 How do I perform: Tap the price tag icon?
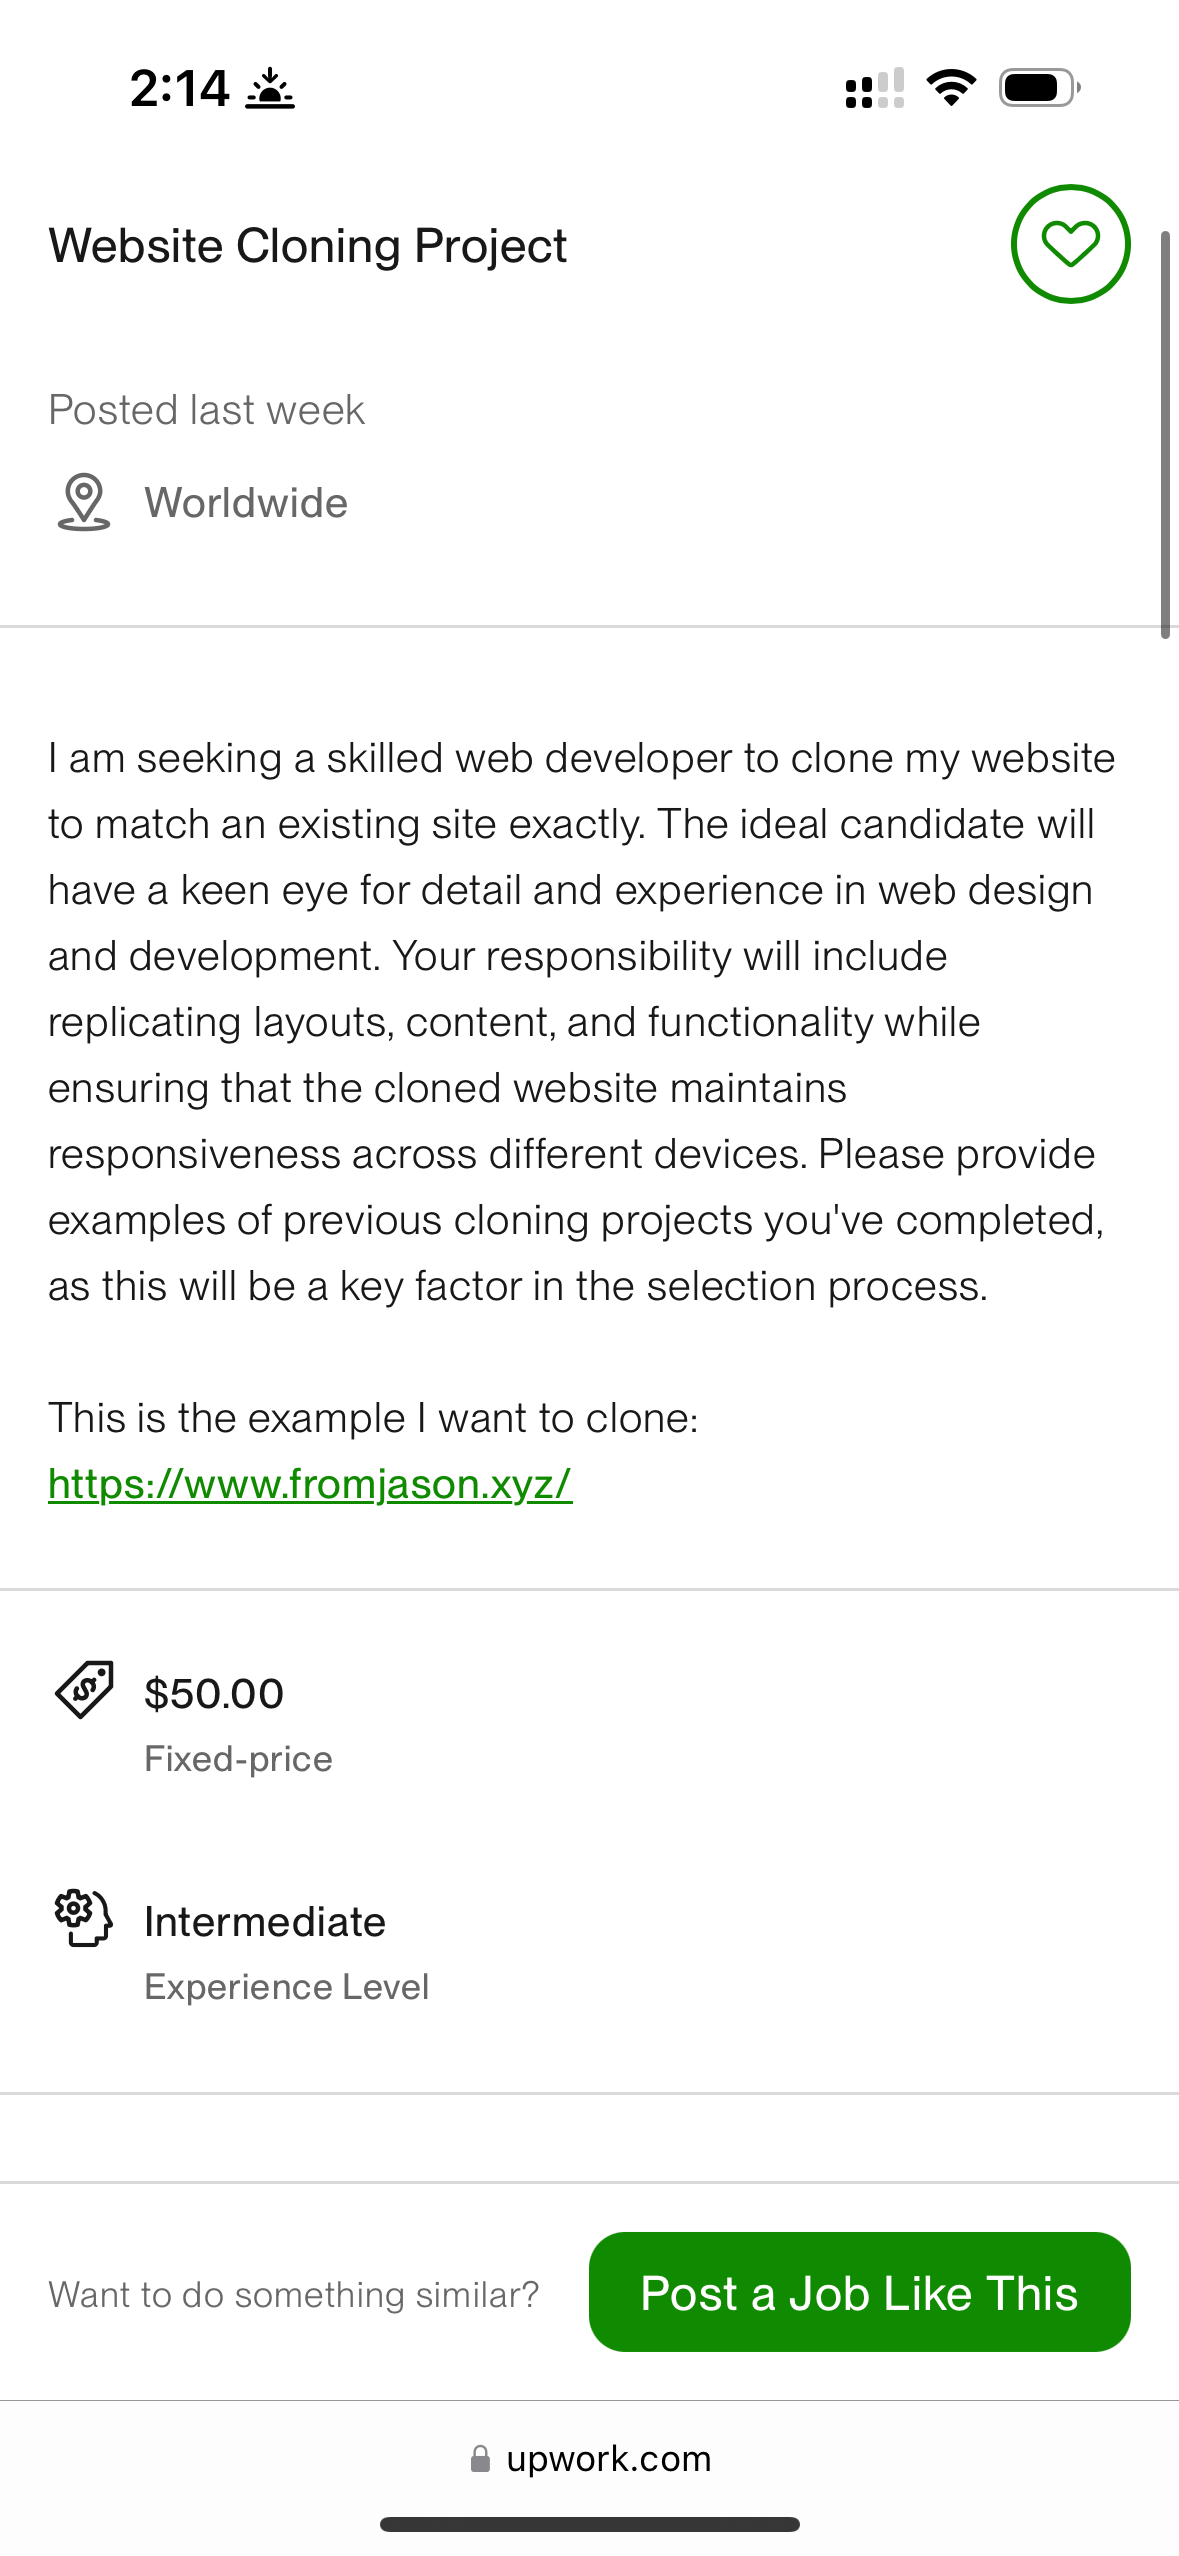[x=84, y=1690]
